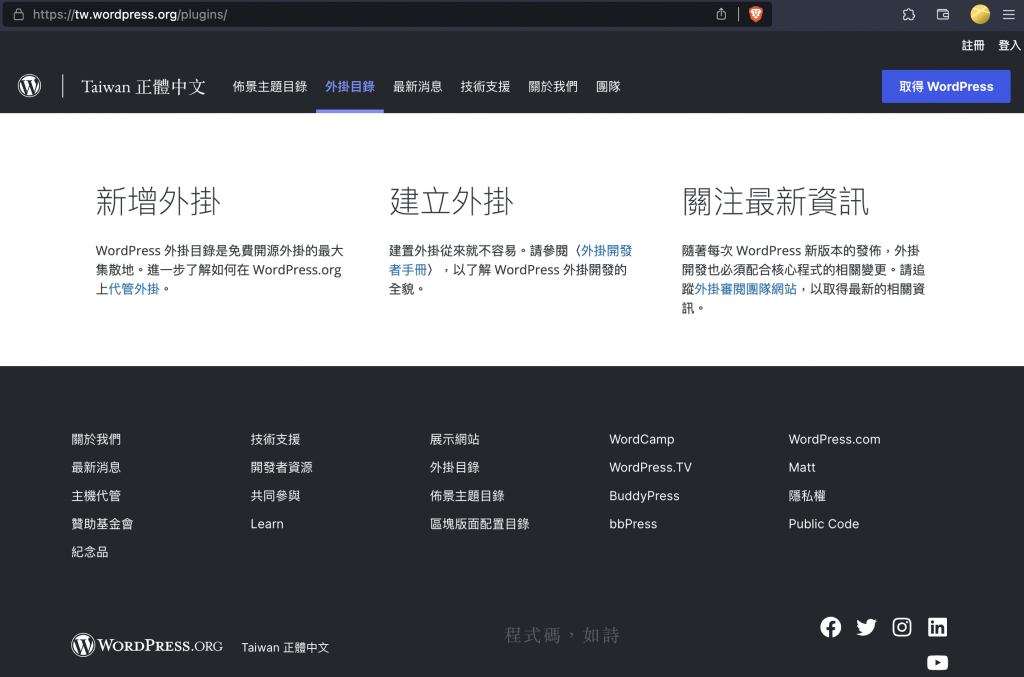Click the WordPress.org footer logo
Image resolution: width=1024 pixels, height=677 pixels.
(x=147, y=645)
